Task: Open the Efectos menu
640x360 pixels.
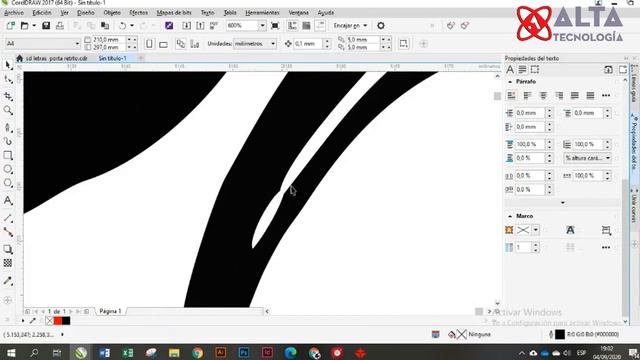Action: pyautogui.click(x=138, y=13)
